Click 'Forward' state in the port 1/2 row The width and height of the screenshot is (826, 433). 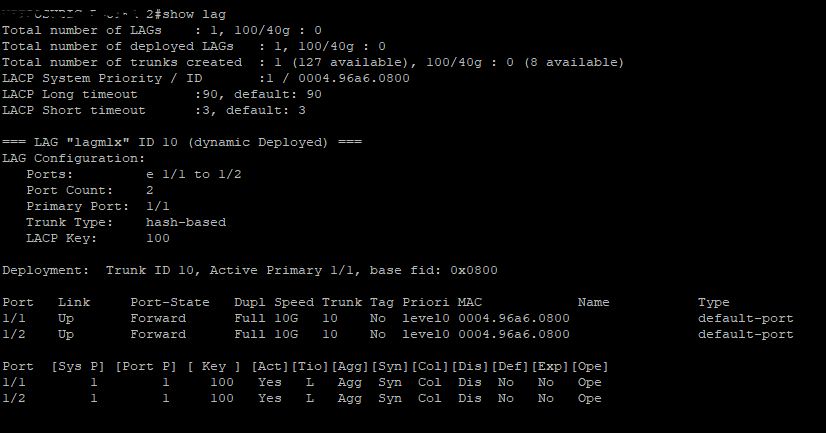[x=158, y=334]
